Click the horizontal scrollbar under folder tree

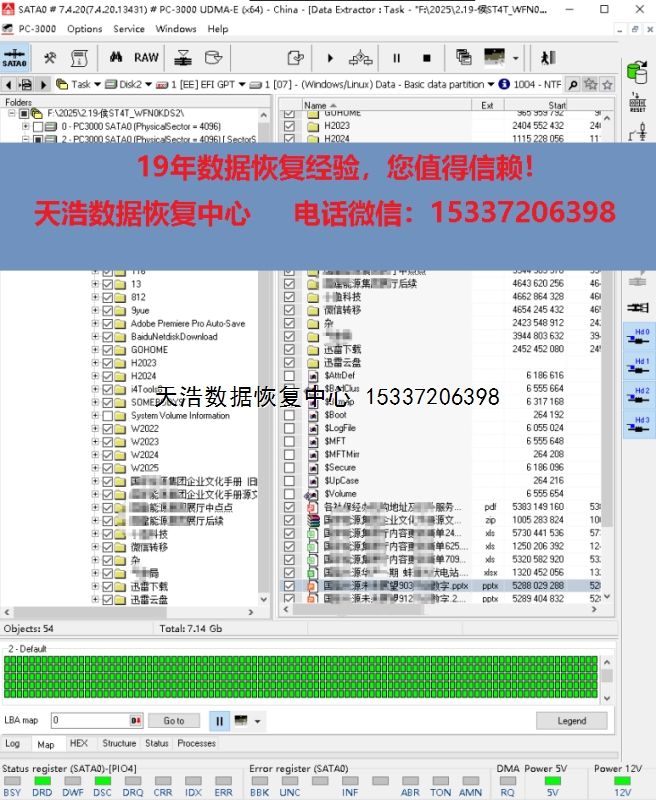point(130,613)
